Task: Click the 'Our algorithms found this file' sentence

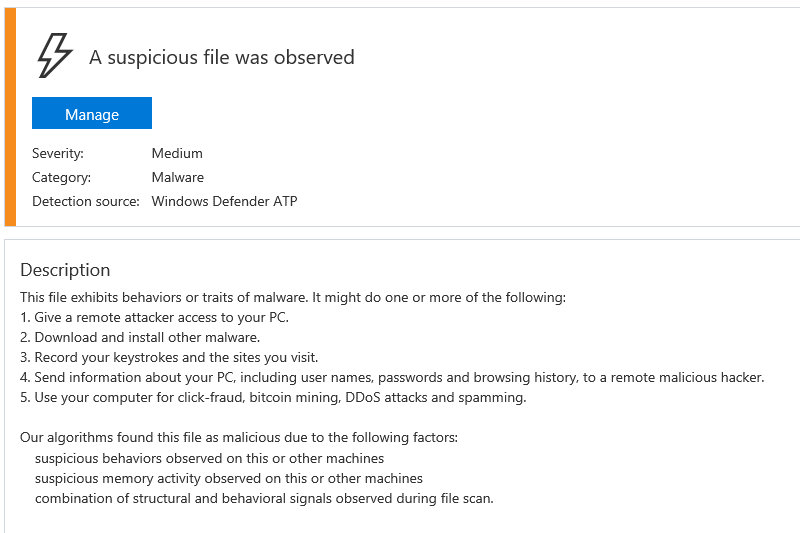Action: (x=239, y=437)
